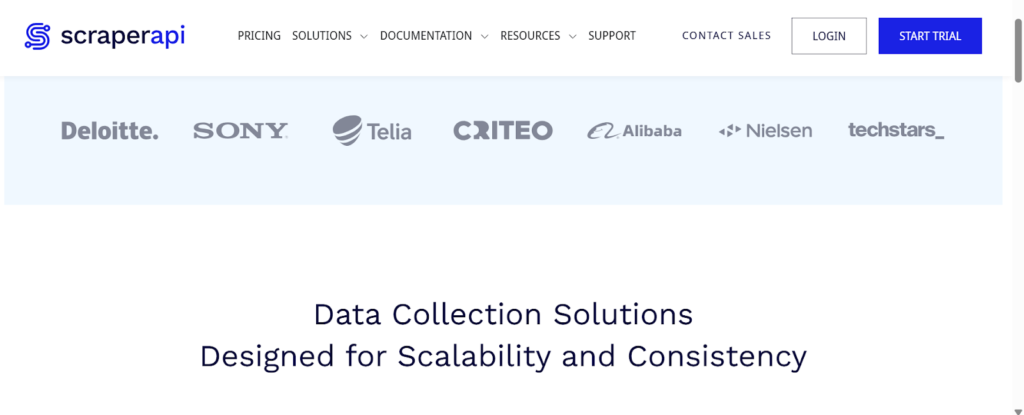
Task: Click the Sony logo
Action: (240, 131)
